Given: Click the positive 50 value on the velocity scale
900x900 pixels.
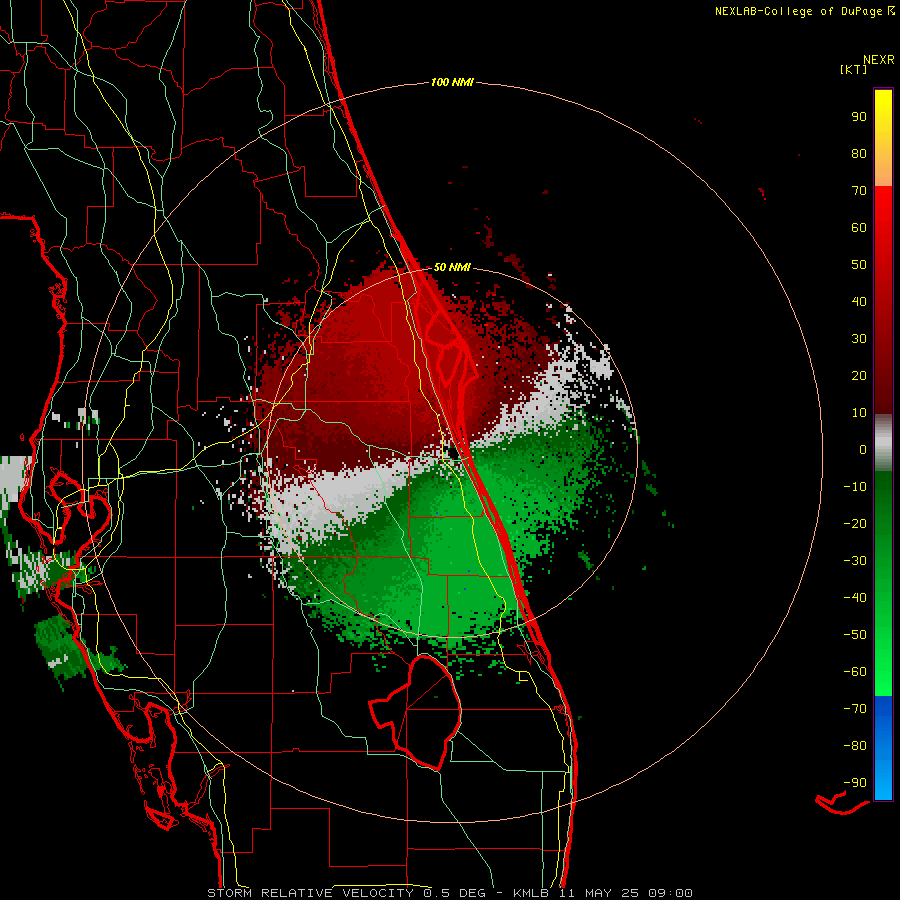Looking at the screenshot, I should click(859, 265).
